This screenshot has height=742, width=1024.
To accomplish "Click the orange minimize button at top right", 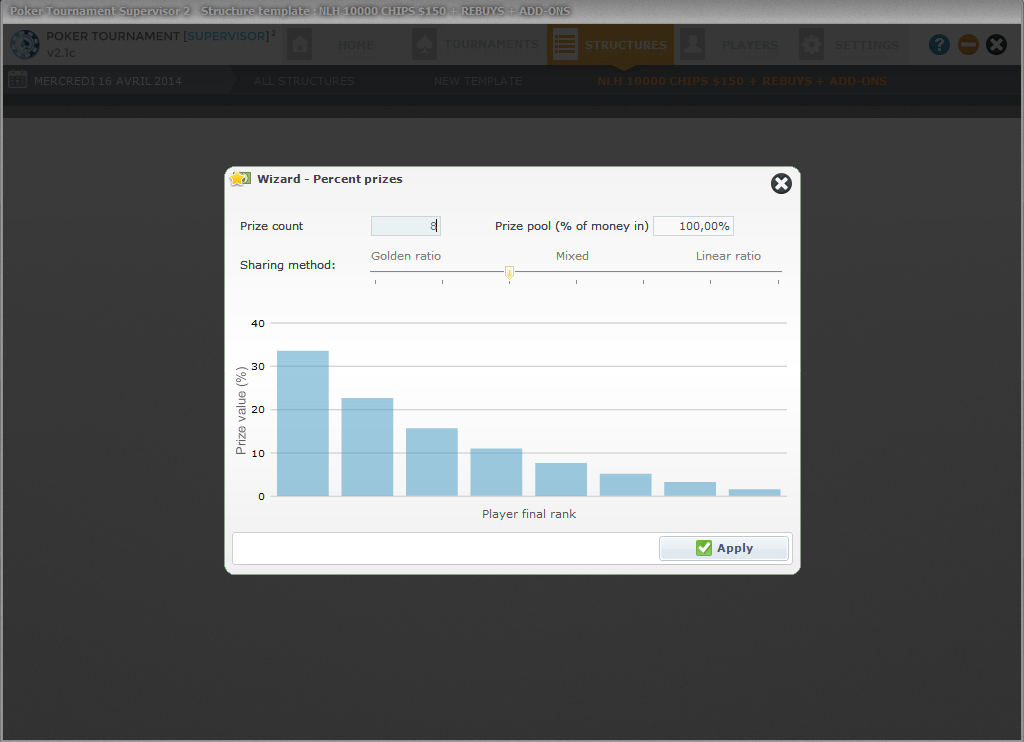I will click(968, 45).
